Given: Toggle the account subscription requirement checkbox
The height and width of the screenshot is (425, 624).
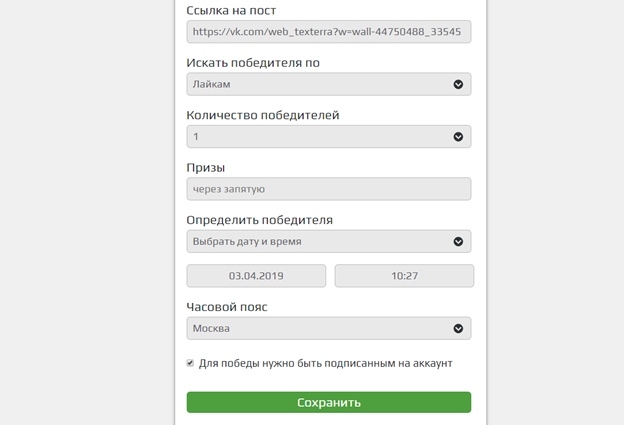Looking at the screenshot, I should (x=190, y=363).
